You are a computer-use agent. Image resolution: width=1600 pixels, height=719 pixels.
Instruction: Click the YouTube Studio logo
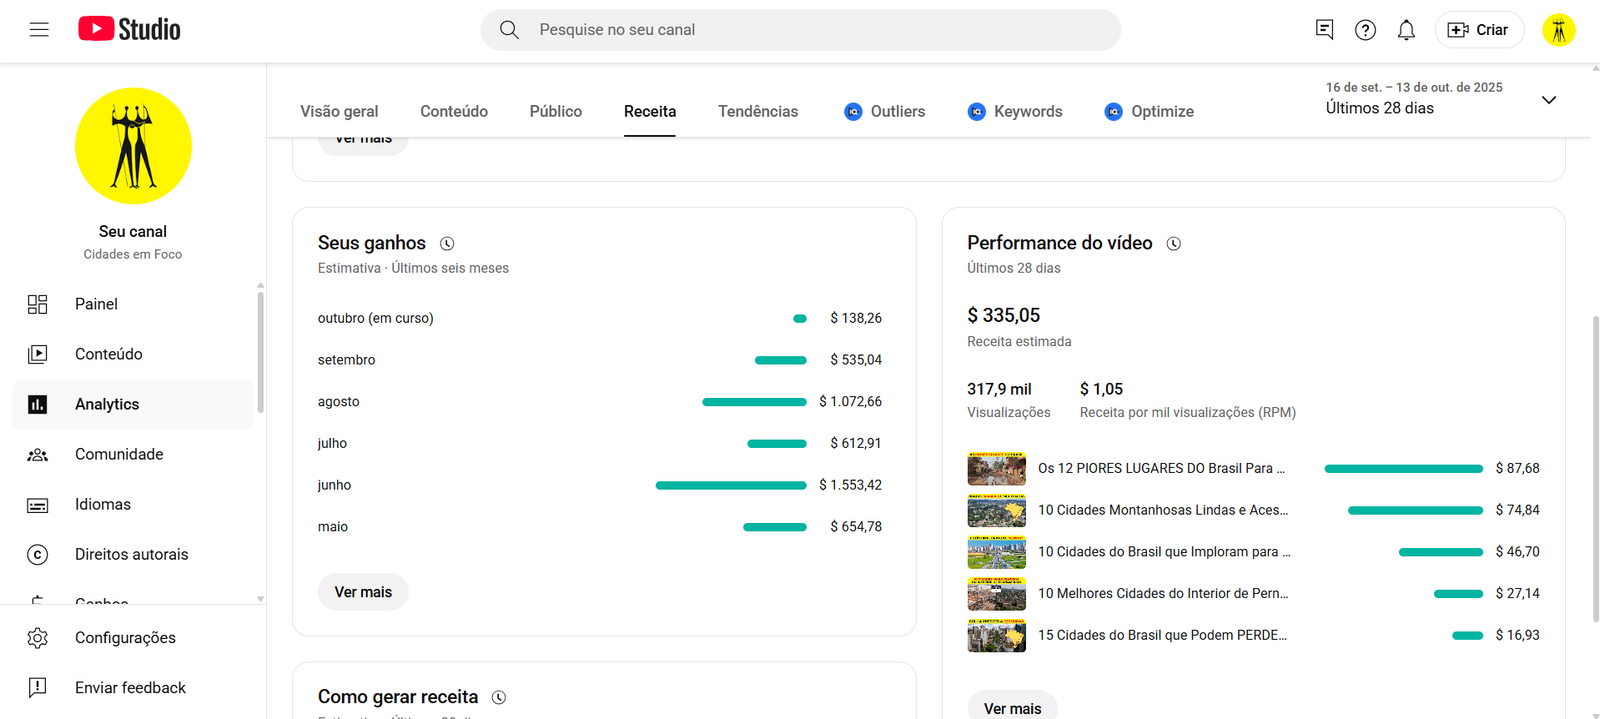130,30
